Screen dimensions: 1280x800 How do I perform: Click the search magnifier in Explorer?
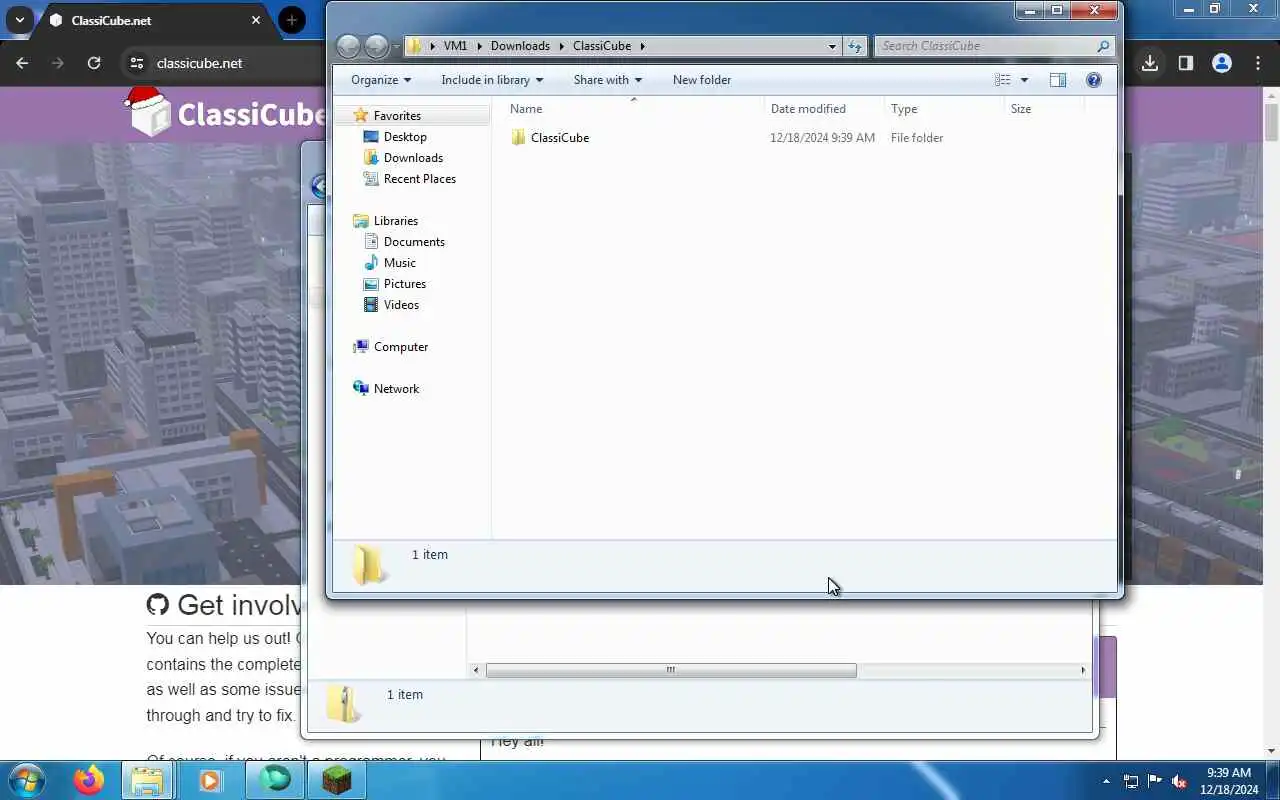[x=1103, y=46]
